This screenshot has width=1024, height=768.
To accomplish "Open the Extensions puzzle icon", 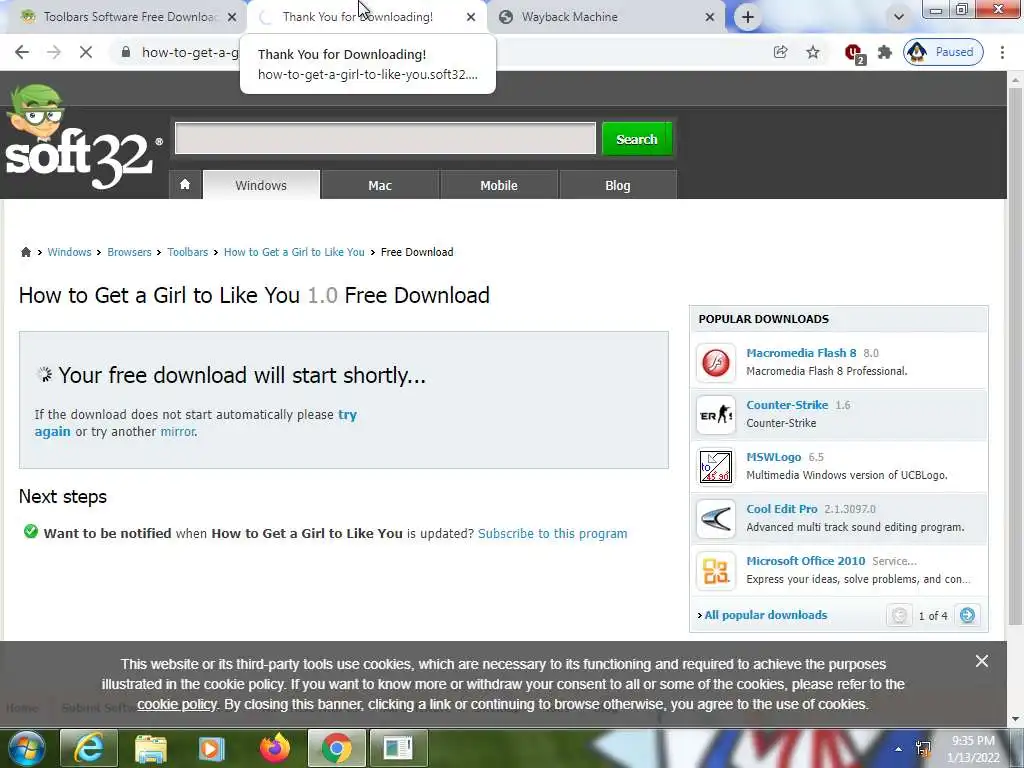I will [885, 52].
